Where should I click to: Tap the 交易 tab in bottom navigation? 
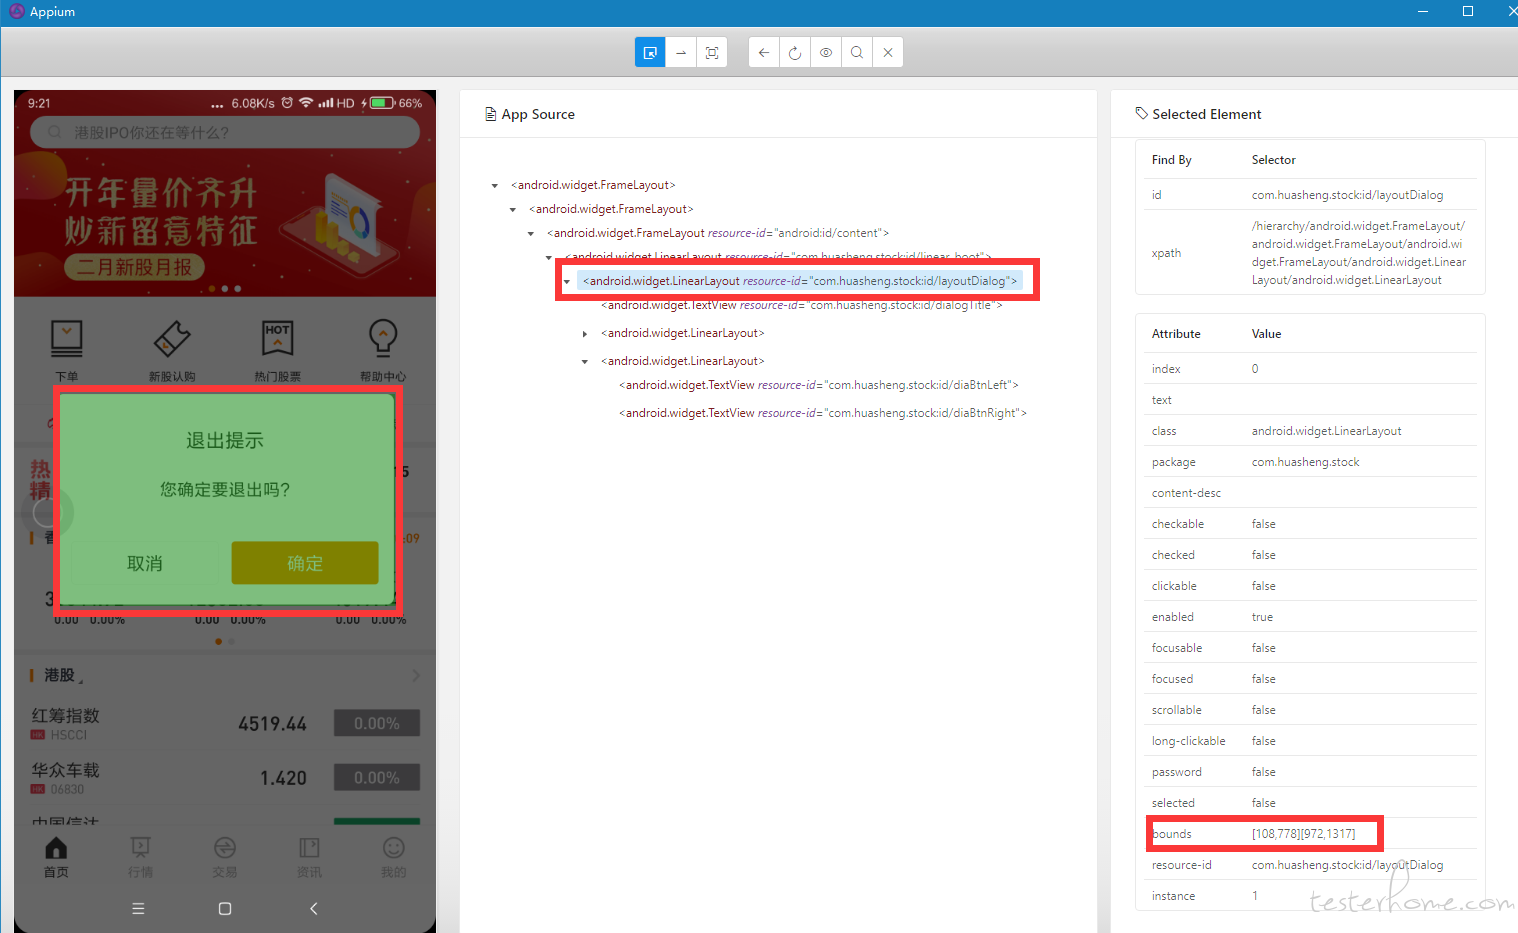(x=225, y=857)
